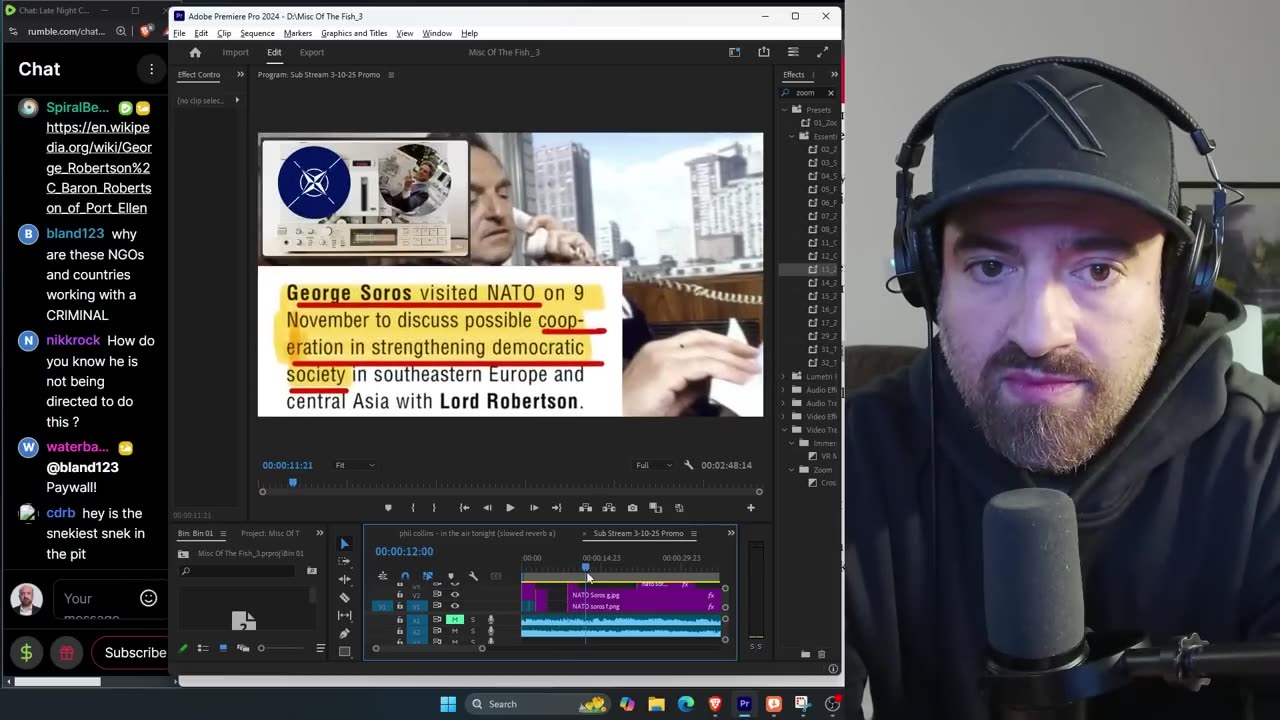1280x720 pixels.
Task: Click the Home icon in Premiere header
Action: click(x=195, y=52)
